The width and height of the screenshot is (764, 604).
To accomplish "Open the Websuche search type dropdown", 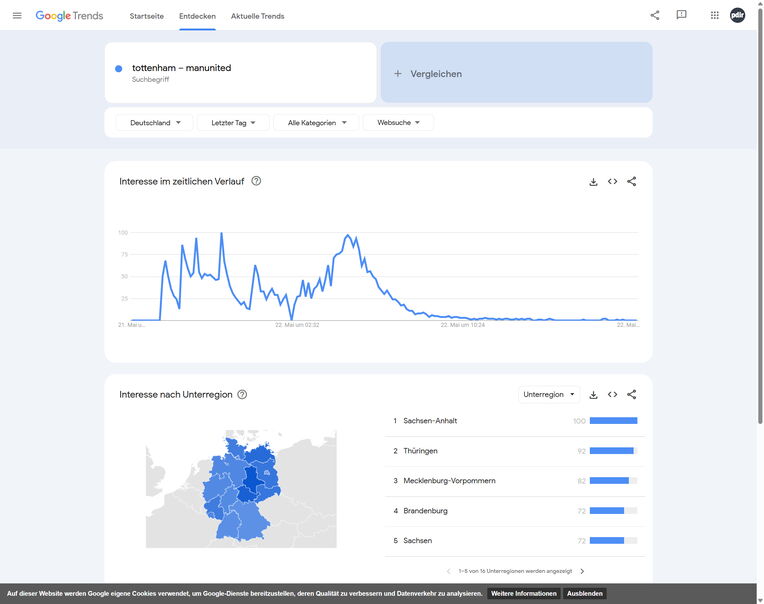I will (398, 123).
